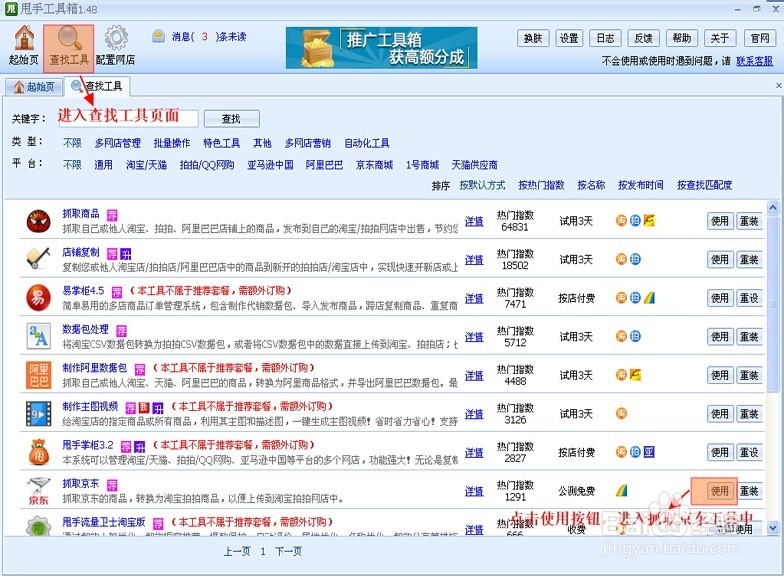Filter type by 自动化工具
Screen dimensions: 784x576
tap(366, 143)
